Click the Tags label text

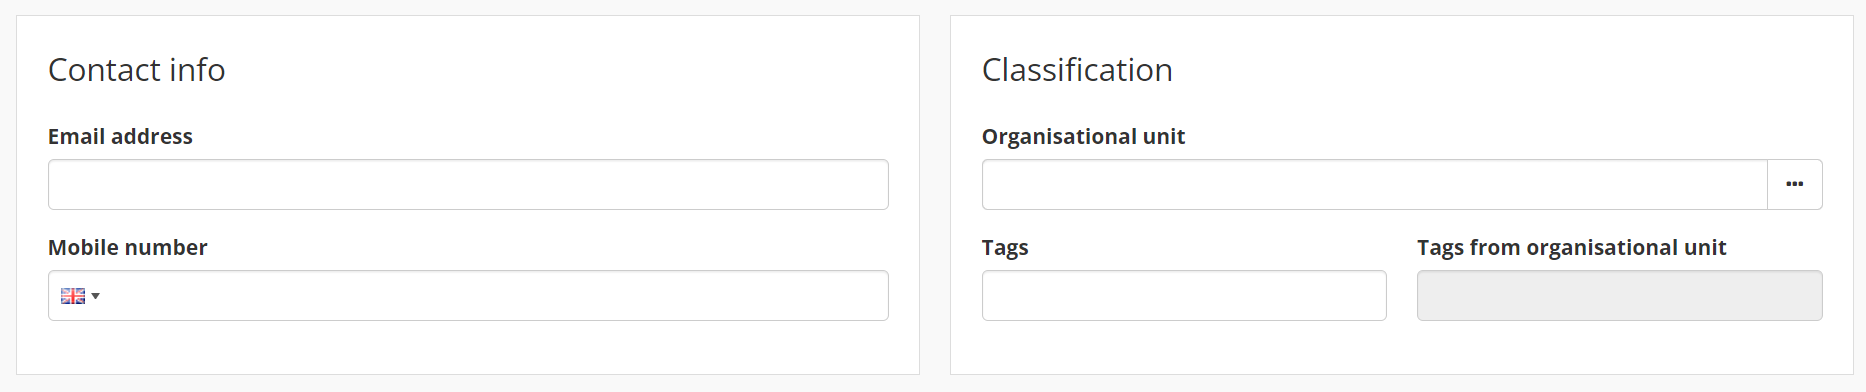point(1005,248)
